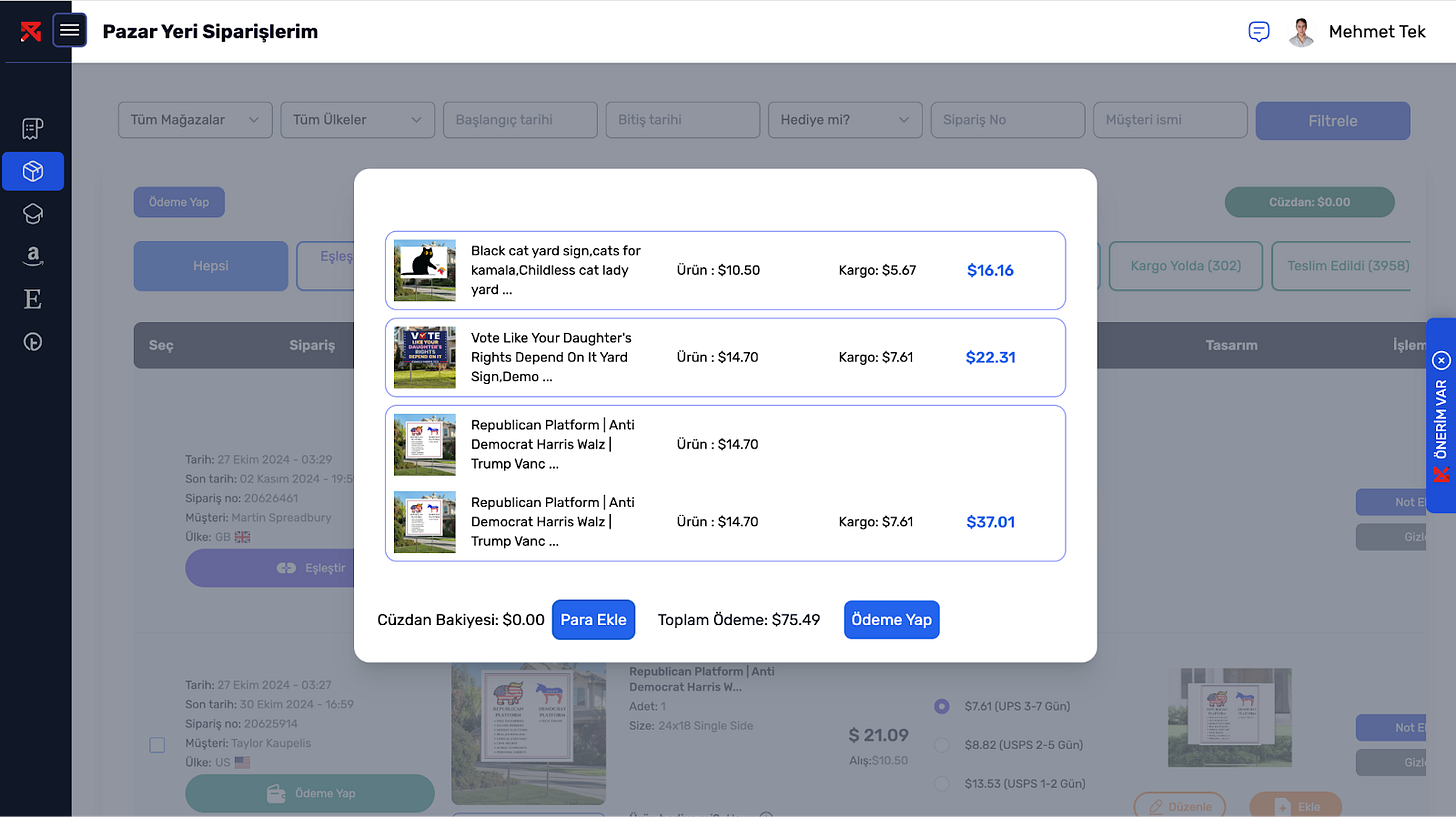Screen dimensions: 1456x817
Task: Focus the Sipariş No field
Action: (x=1007, y=120)
